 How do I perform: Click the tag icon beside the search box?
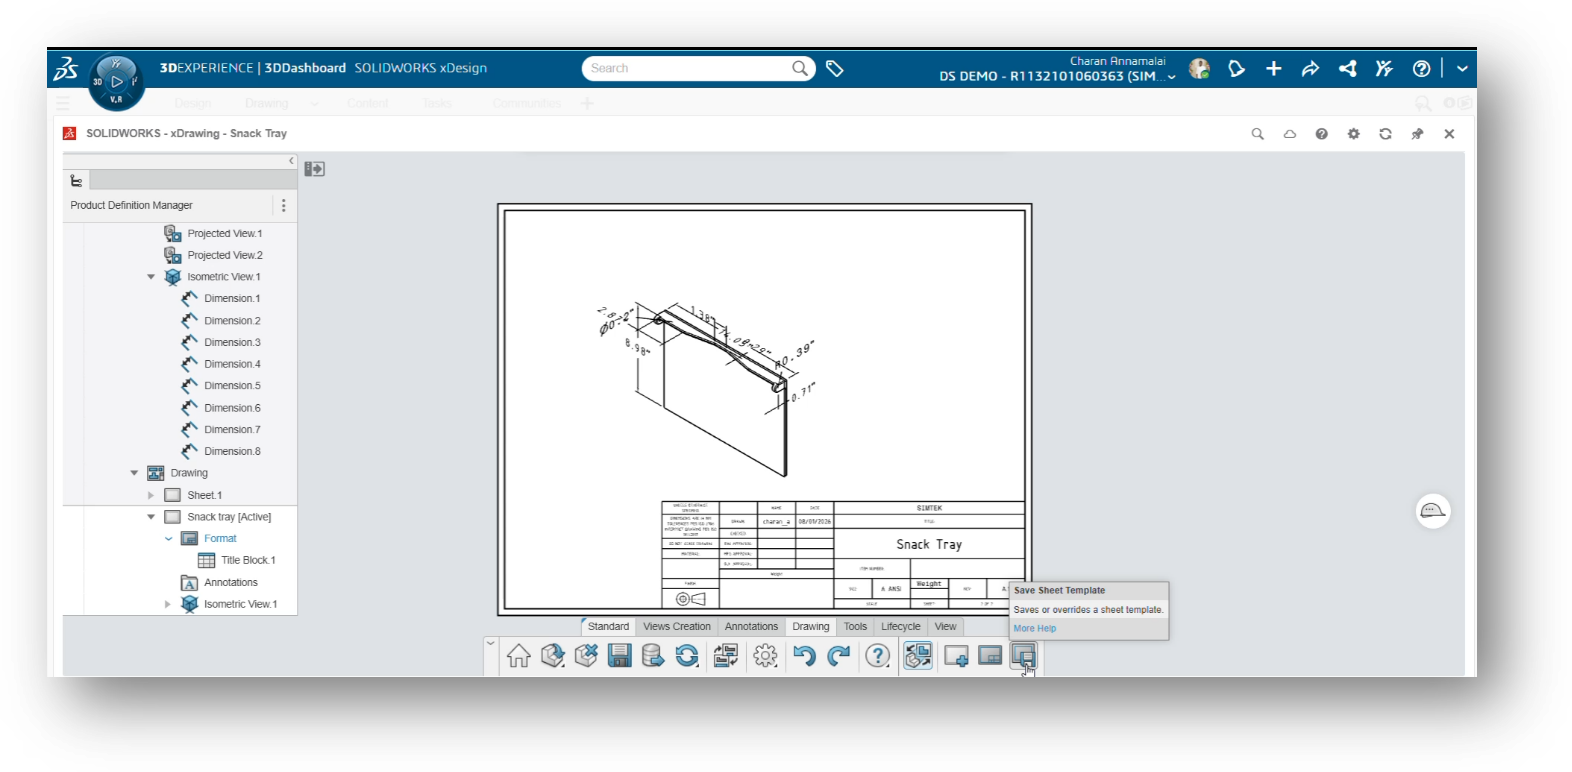[x=835, y=68]
